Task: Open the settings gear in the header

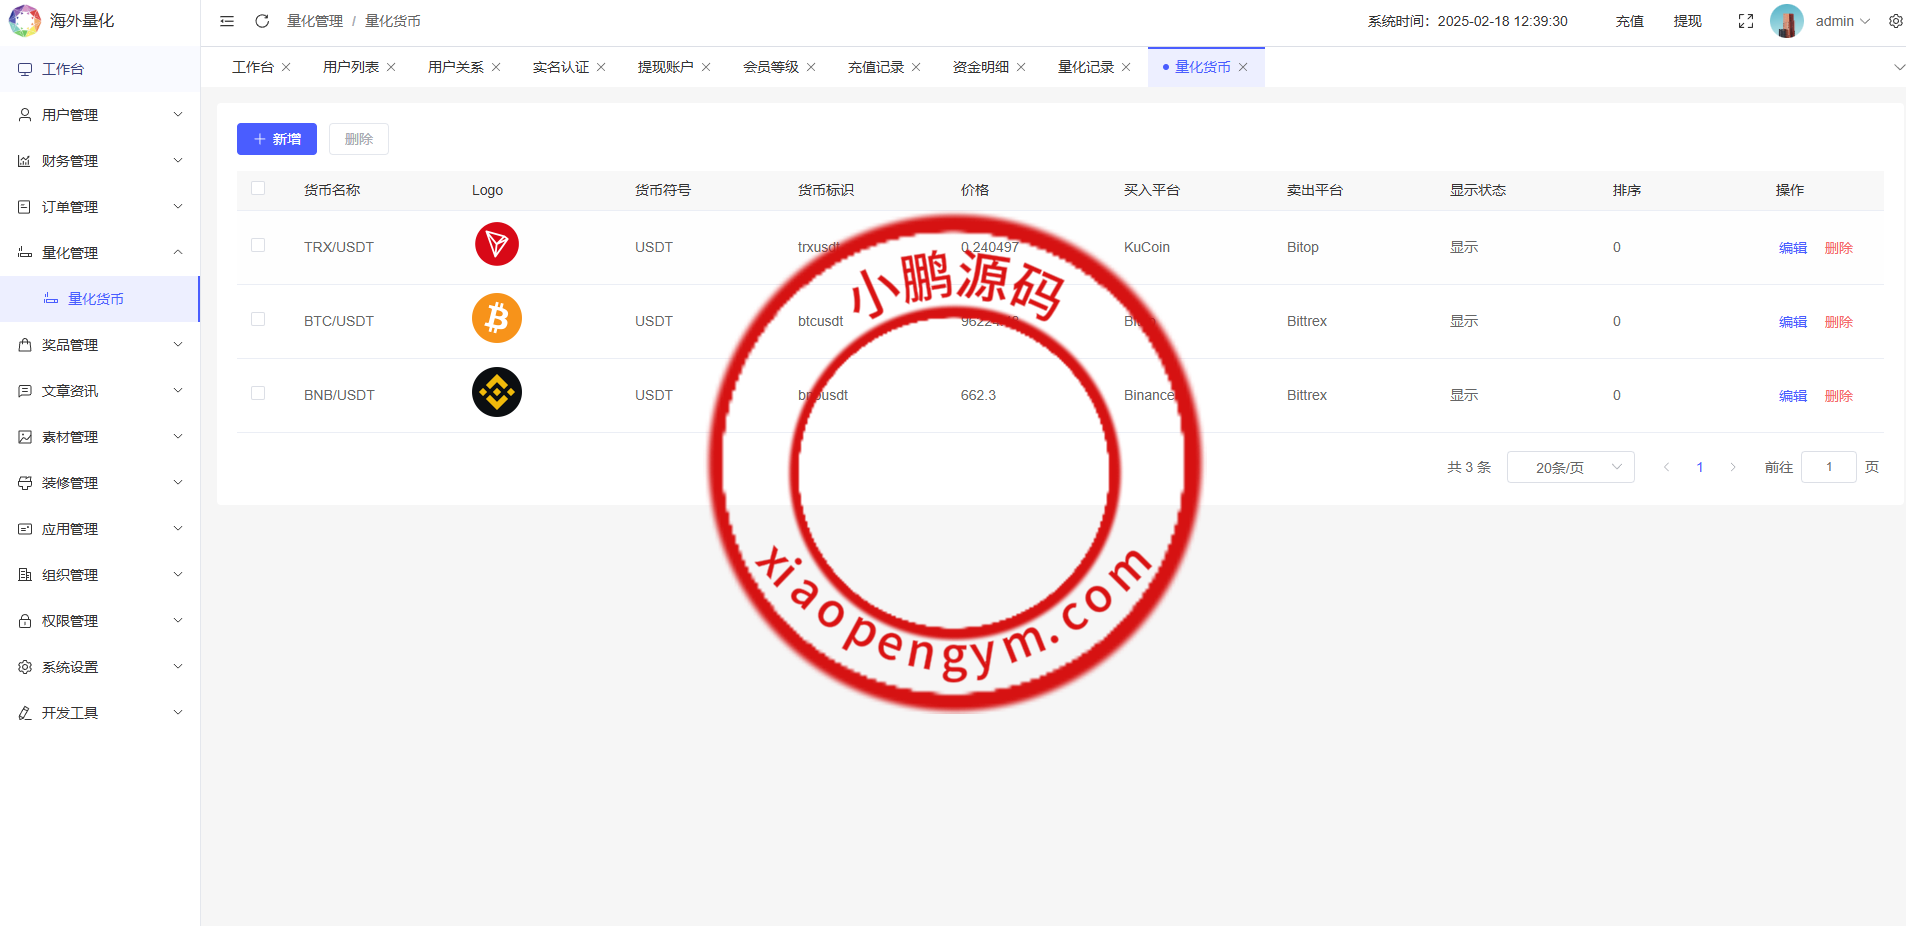Action: (x=1895, y=21)
